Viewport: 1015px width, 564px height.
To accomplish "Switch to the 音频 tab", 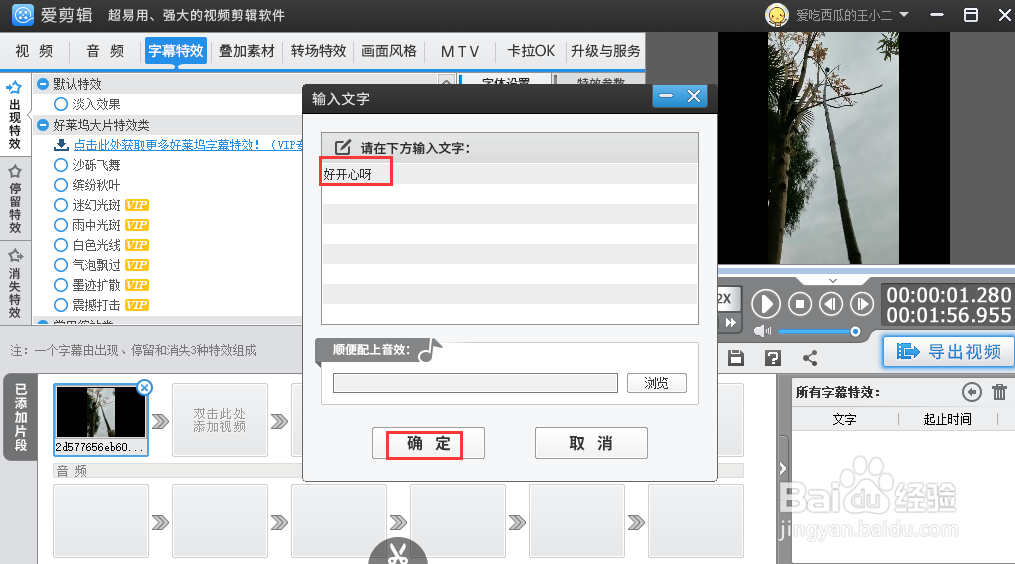I will pos(105,51).
